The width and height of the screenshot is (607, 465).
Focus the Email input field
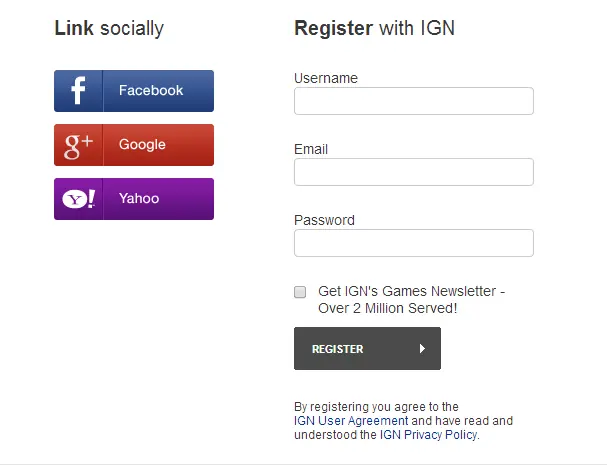(x=414, y=172)
